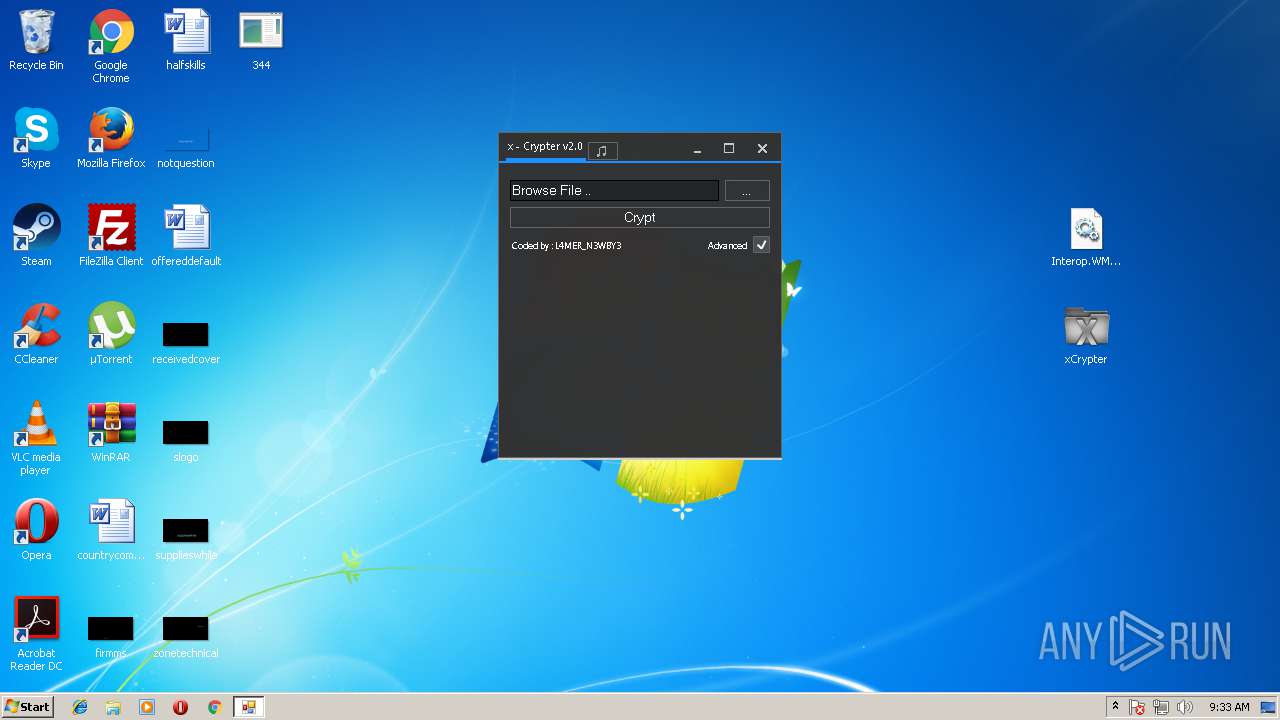Select the receivedcover desktop file
1280x720 pixels.
pyautogui.click(x=186, y=343)
